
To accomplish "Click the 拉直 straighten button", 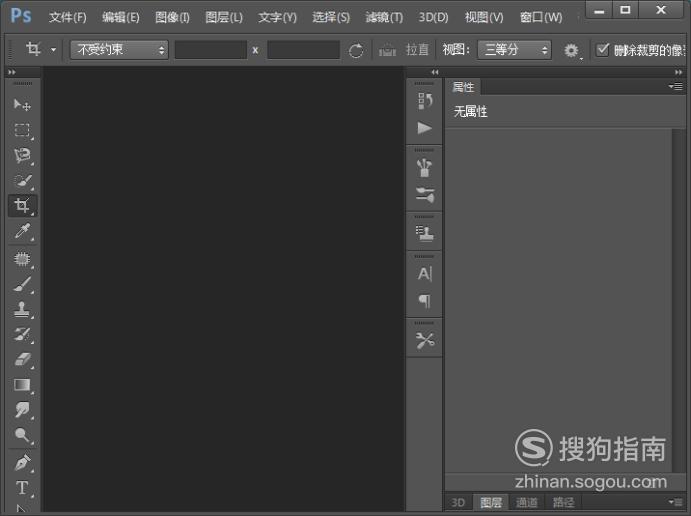I will pos(417,50).
